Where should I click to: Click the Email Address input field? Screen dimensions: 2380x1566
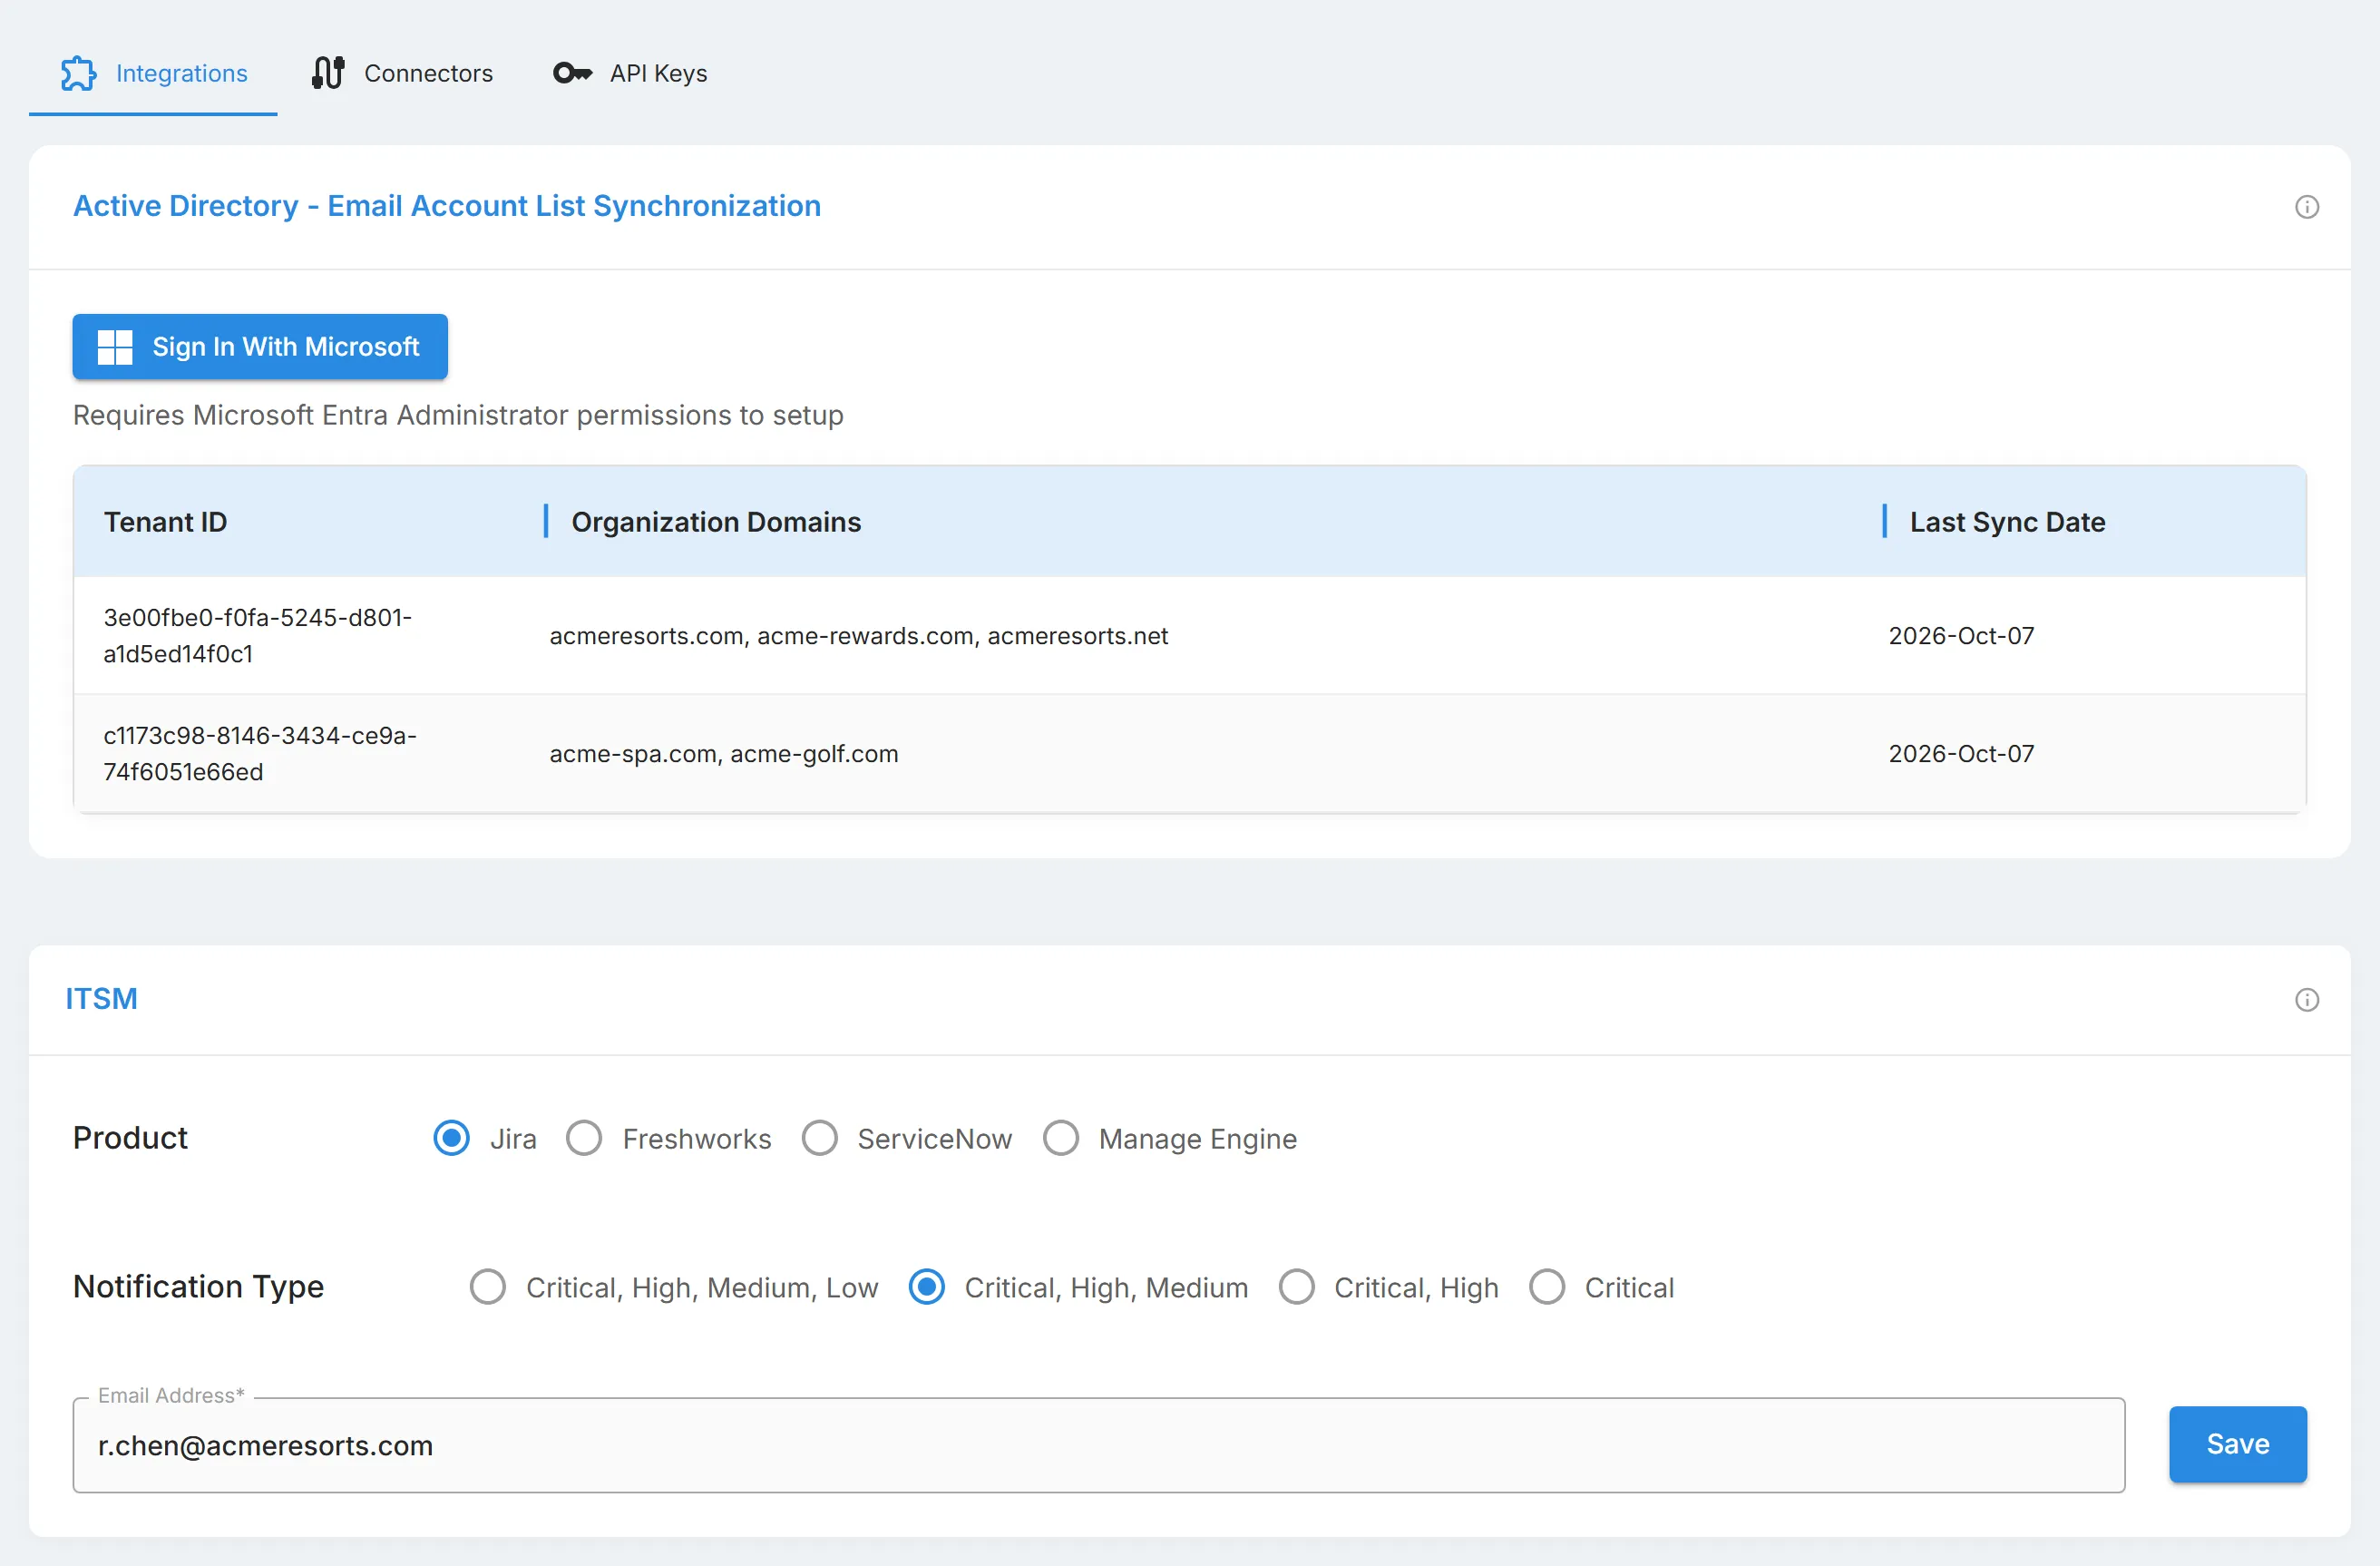coord(1099,1446)
